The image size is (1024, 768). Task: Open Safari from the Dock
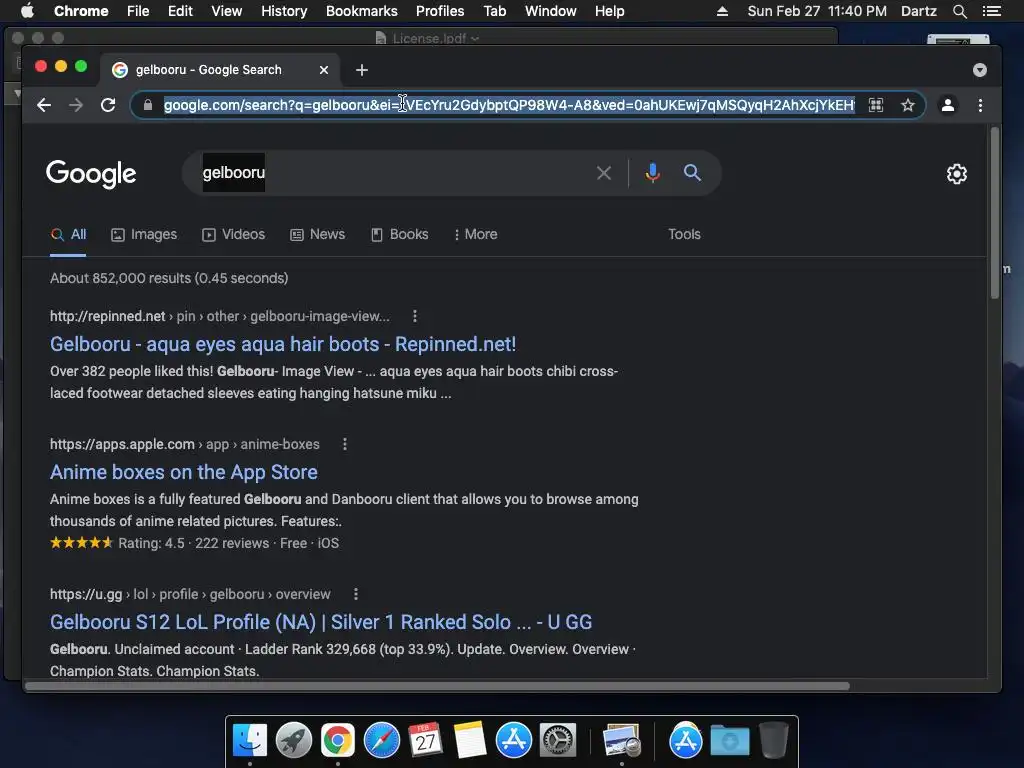click(x=382, y=741)
